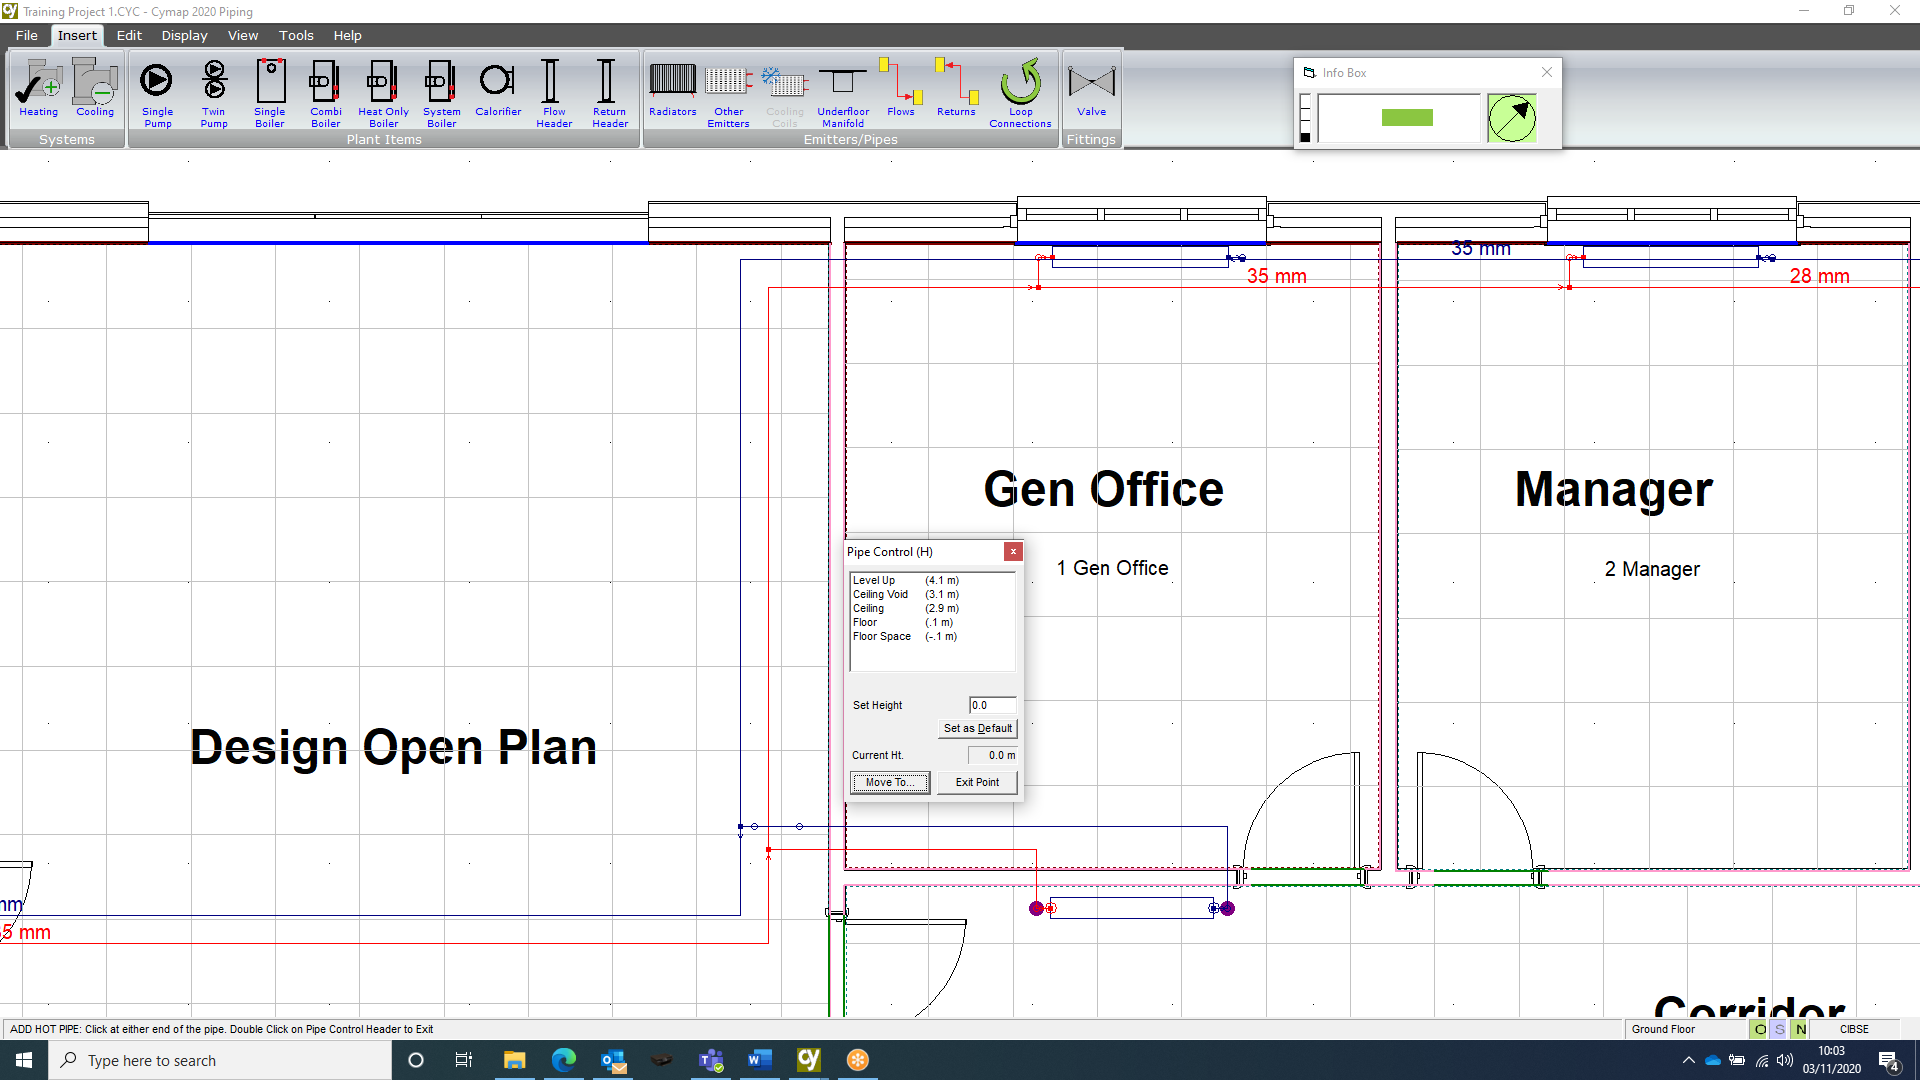Click the Exit Point button
This screenshot has width=1920, height=1080.
tap(977, 782)
